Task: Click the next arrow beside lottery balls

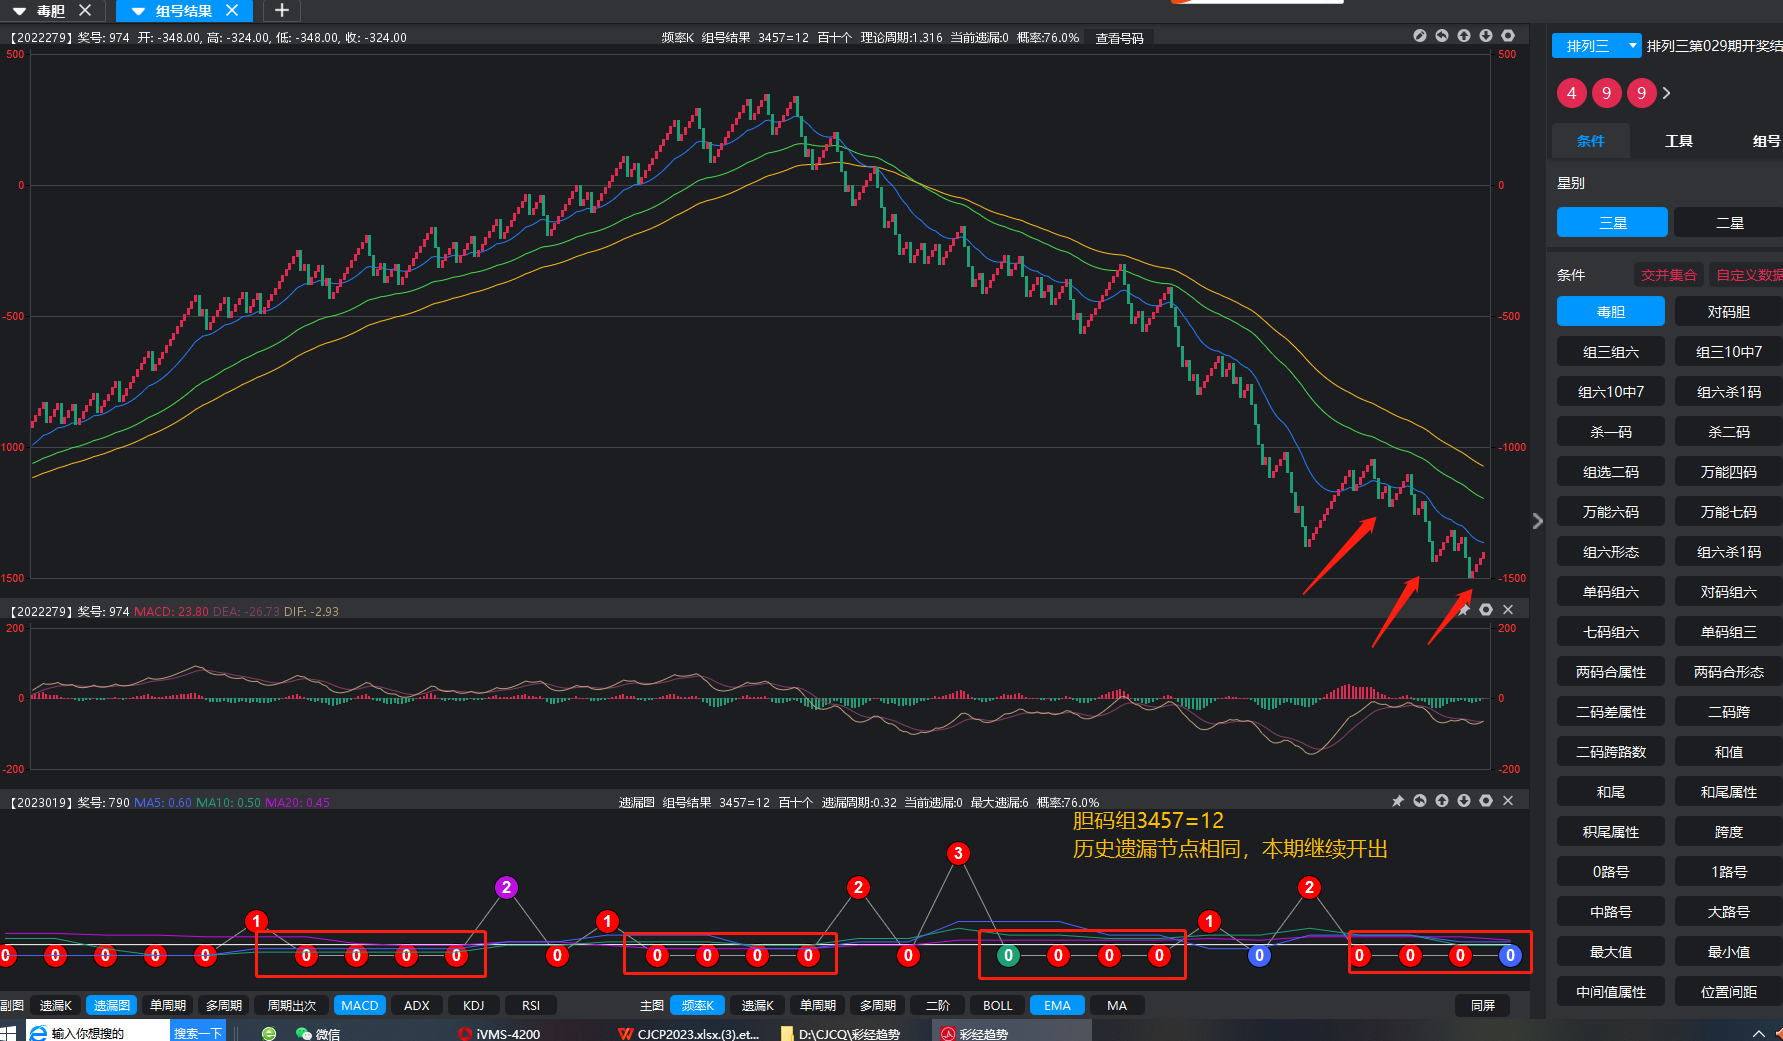Action: pos(1666,93)
